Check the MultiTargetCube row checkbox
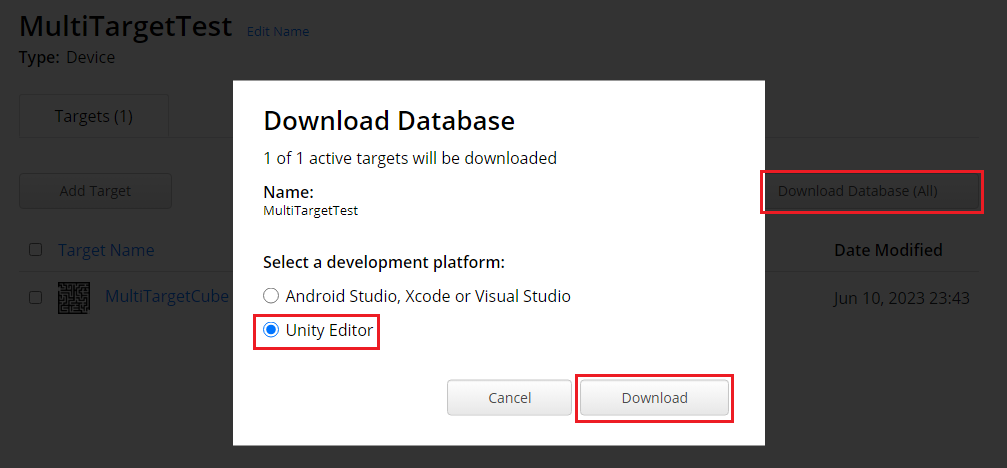 click(35, 297)
